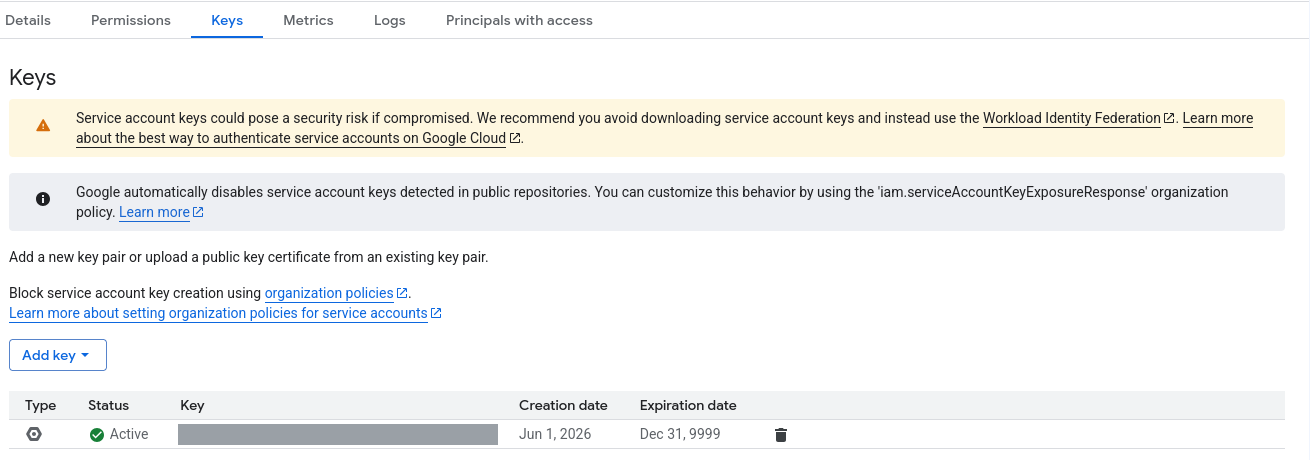Click external-link icon after organization policies
1310x460 pixels.
click(x=402, y=293)
